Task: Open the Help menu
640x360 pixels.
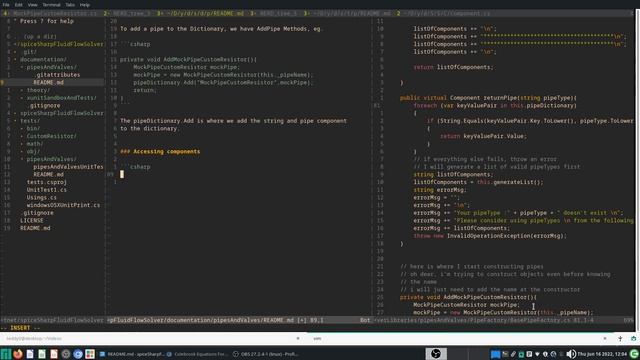Action: (84, 5)
